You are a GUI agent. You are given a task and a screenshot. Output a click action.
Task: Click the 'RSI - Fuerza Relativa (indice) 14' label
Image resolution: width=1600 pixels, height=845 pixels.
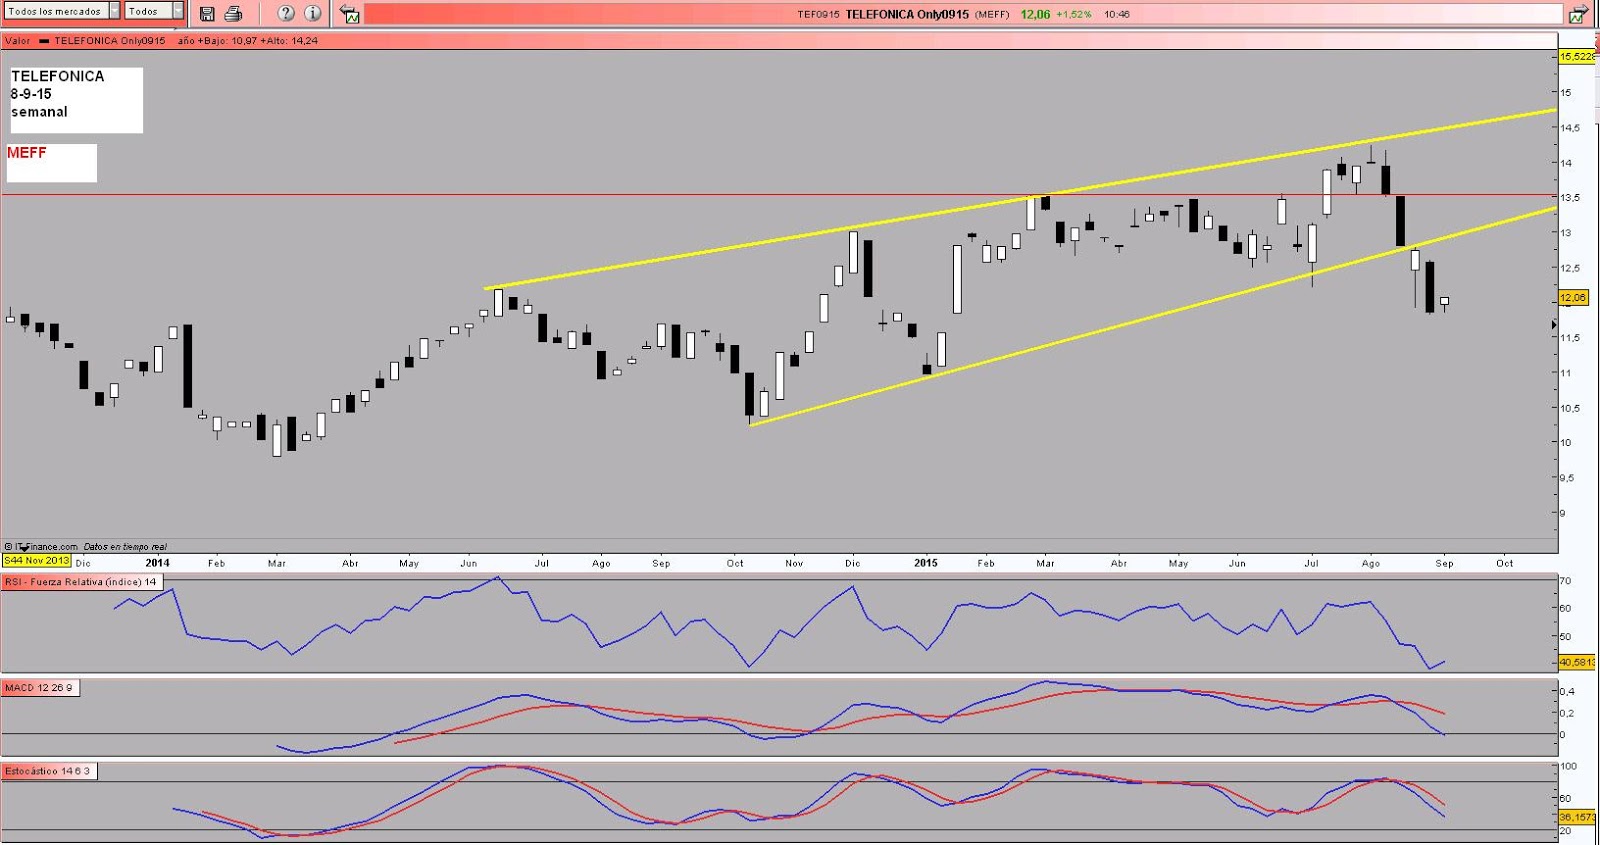(81, 582)
